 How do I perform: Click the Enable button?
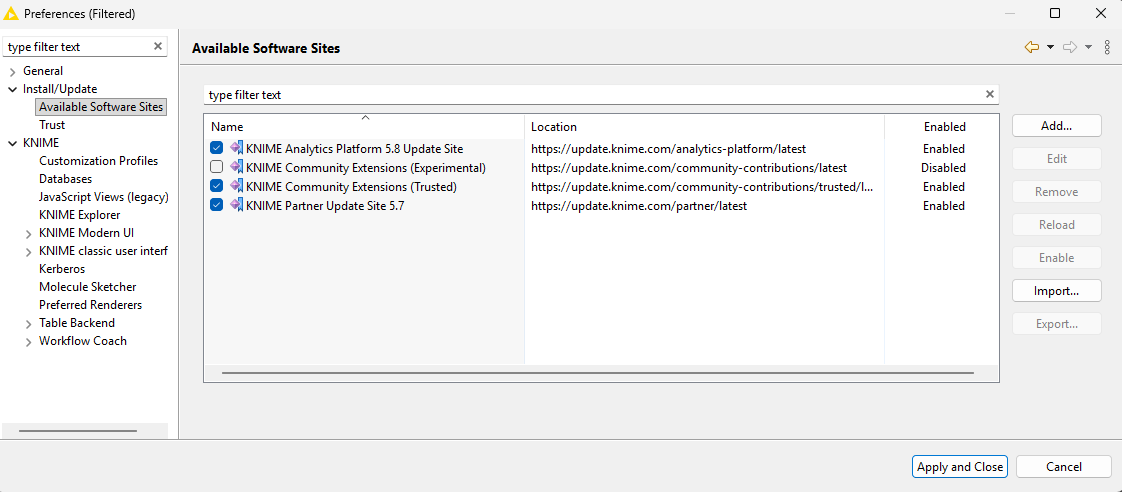click(1056, 257)
